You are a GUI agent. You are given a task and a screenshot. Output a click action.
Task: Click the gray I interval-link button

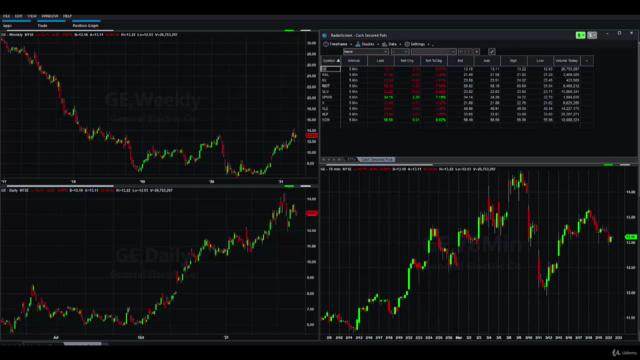pyautogui.click(x=592, y=36)
